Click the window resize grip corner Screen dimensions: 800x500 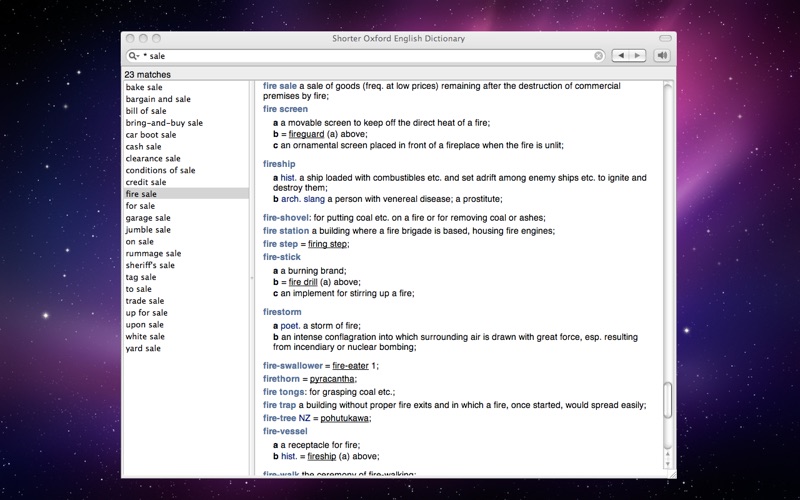click(672, 474)
